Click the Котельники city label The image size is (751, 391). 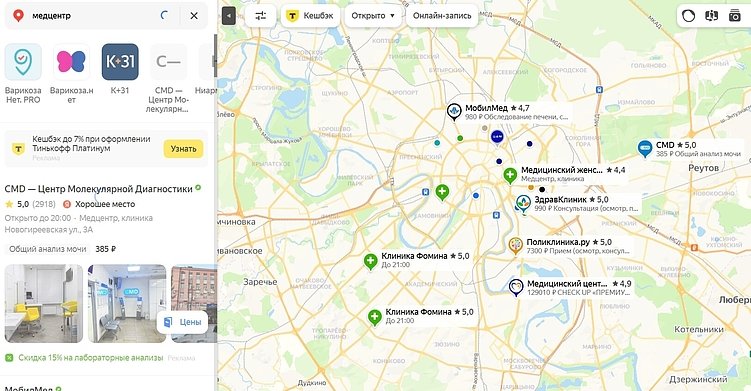(698, 330)
